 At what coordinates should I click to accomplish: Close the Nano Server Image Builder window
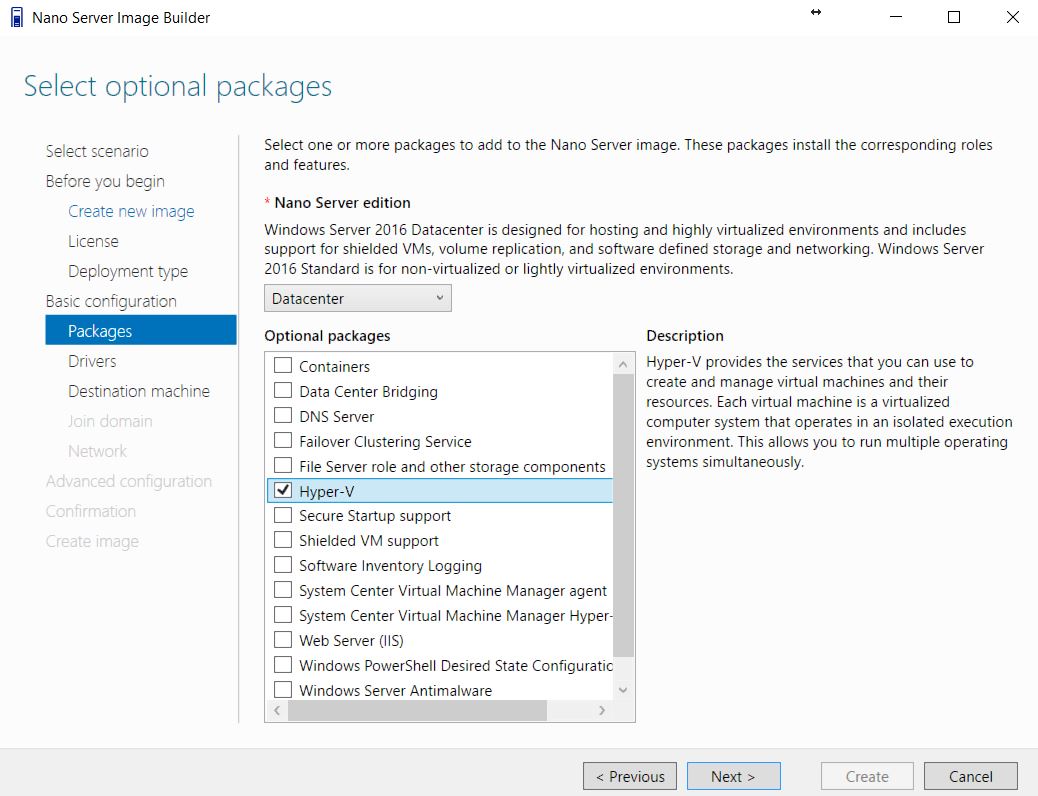[1012, 17]
